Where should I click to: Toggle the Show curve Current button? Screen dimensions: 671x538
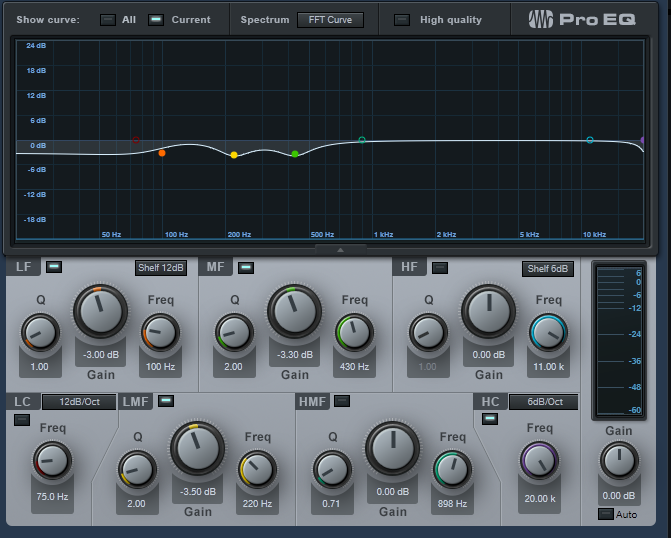tap(156, 20)
